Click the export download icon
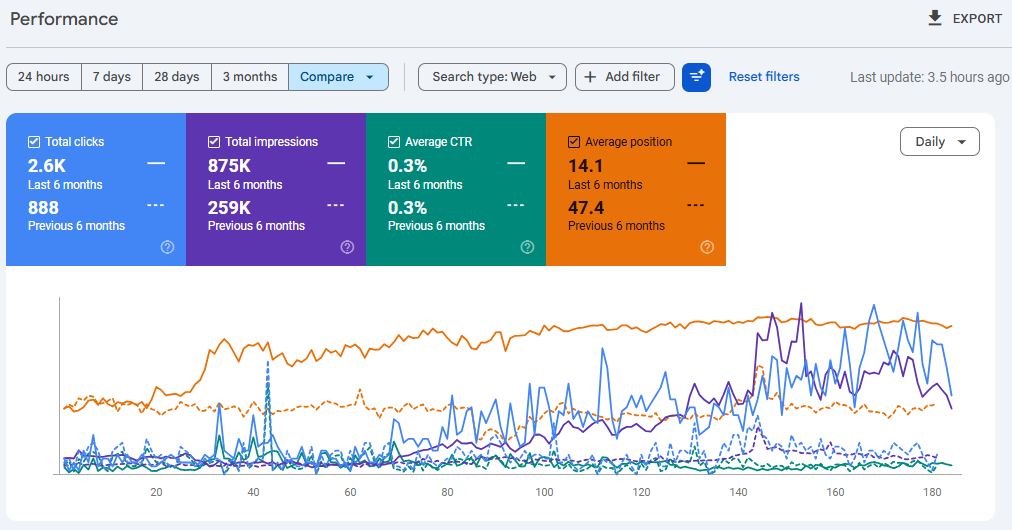Screen dimensions: 1012x530 (x=935, y=18)
